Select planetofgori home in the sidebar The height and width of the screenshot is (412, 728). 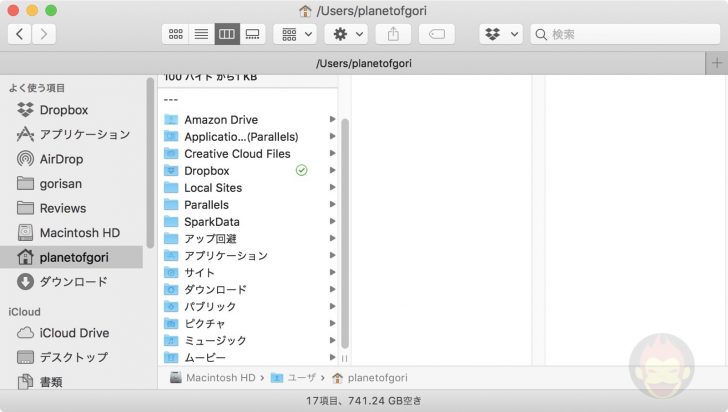[72, 257]
